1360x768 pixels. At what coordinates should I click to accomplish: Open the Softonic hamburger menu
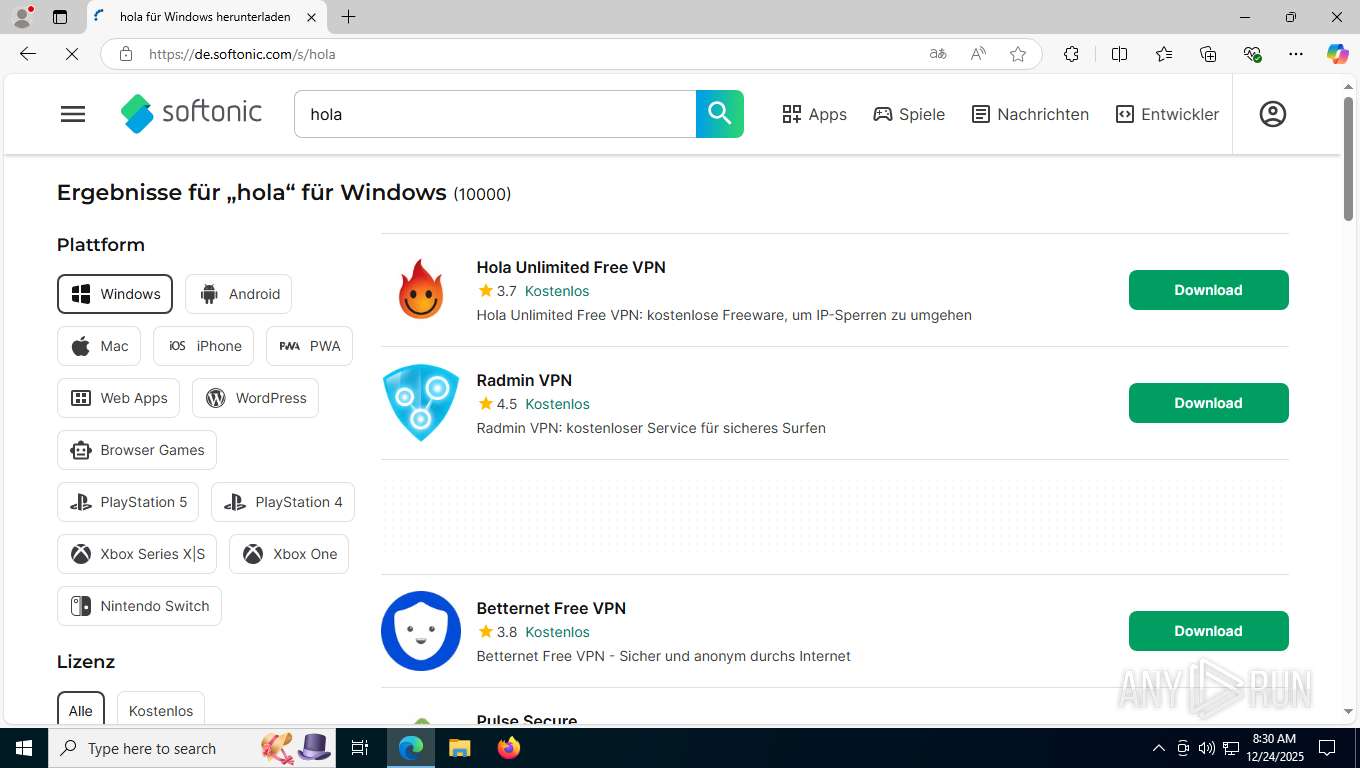click(73, 114)
